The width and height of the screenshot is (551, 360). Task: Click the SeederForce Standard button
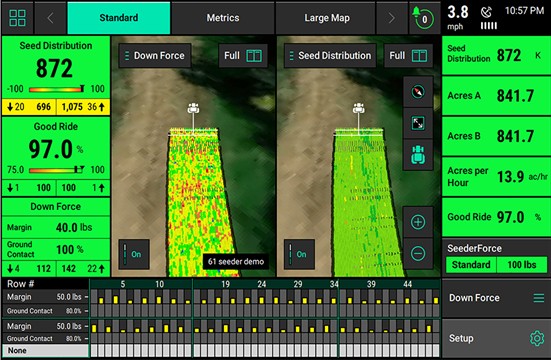(x=471, y=265)
